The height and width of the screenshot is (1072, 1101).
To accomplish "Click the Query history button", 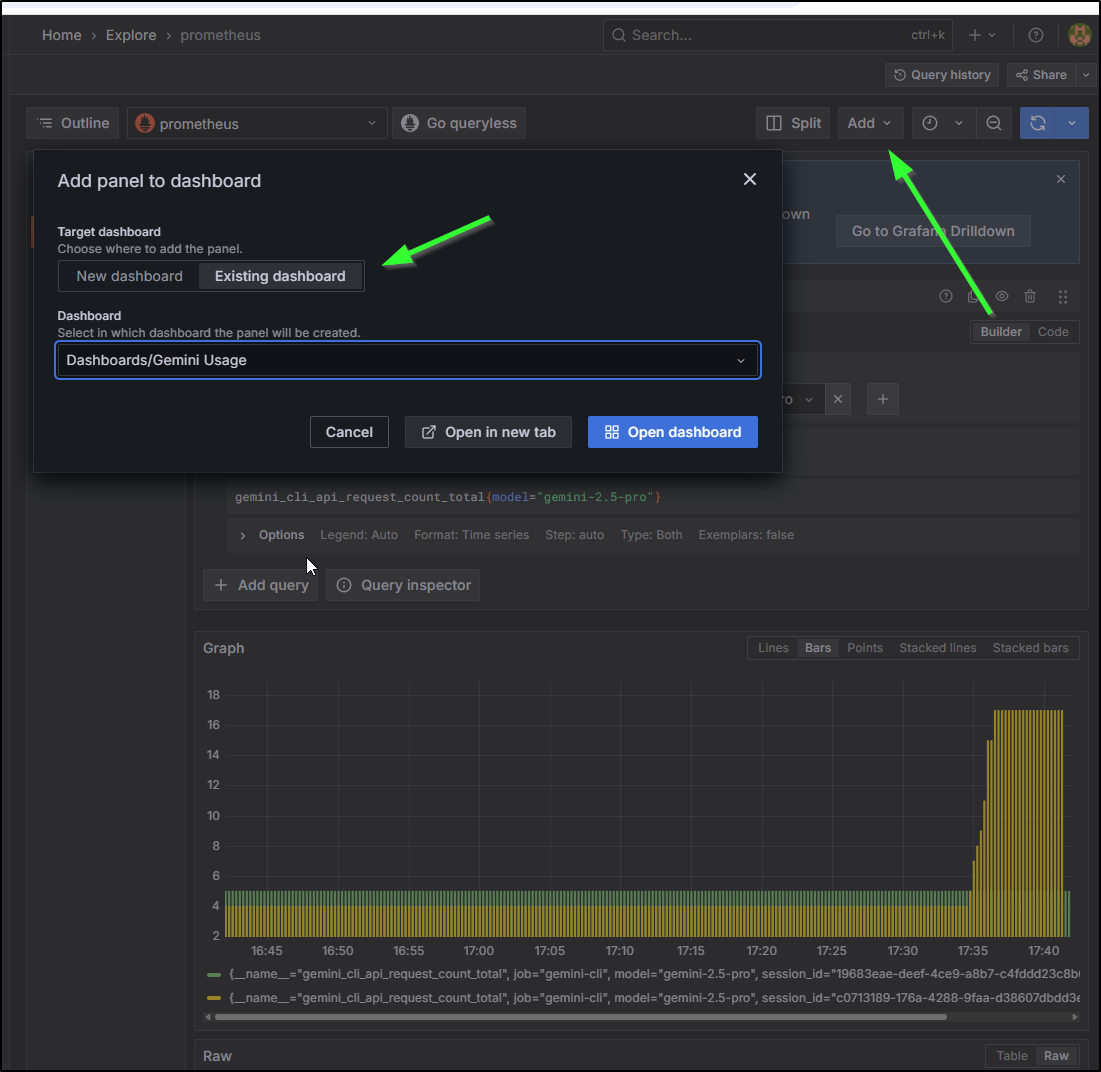I will point(942,75).
